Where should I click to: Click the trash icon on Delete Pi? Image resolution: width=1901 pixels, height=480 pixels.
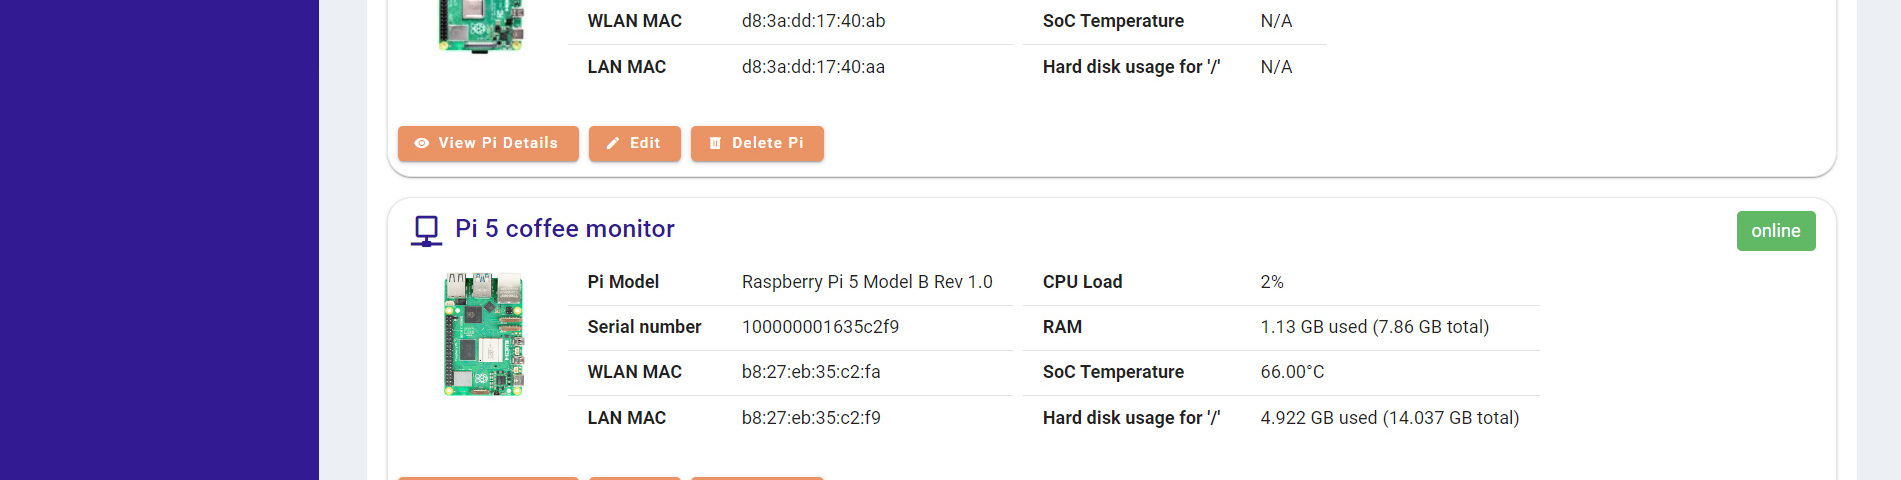[x=715, y=143]
